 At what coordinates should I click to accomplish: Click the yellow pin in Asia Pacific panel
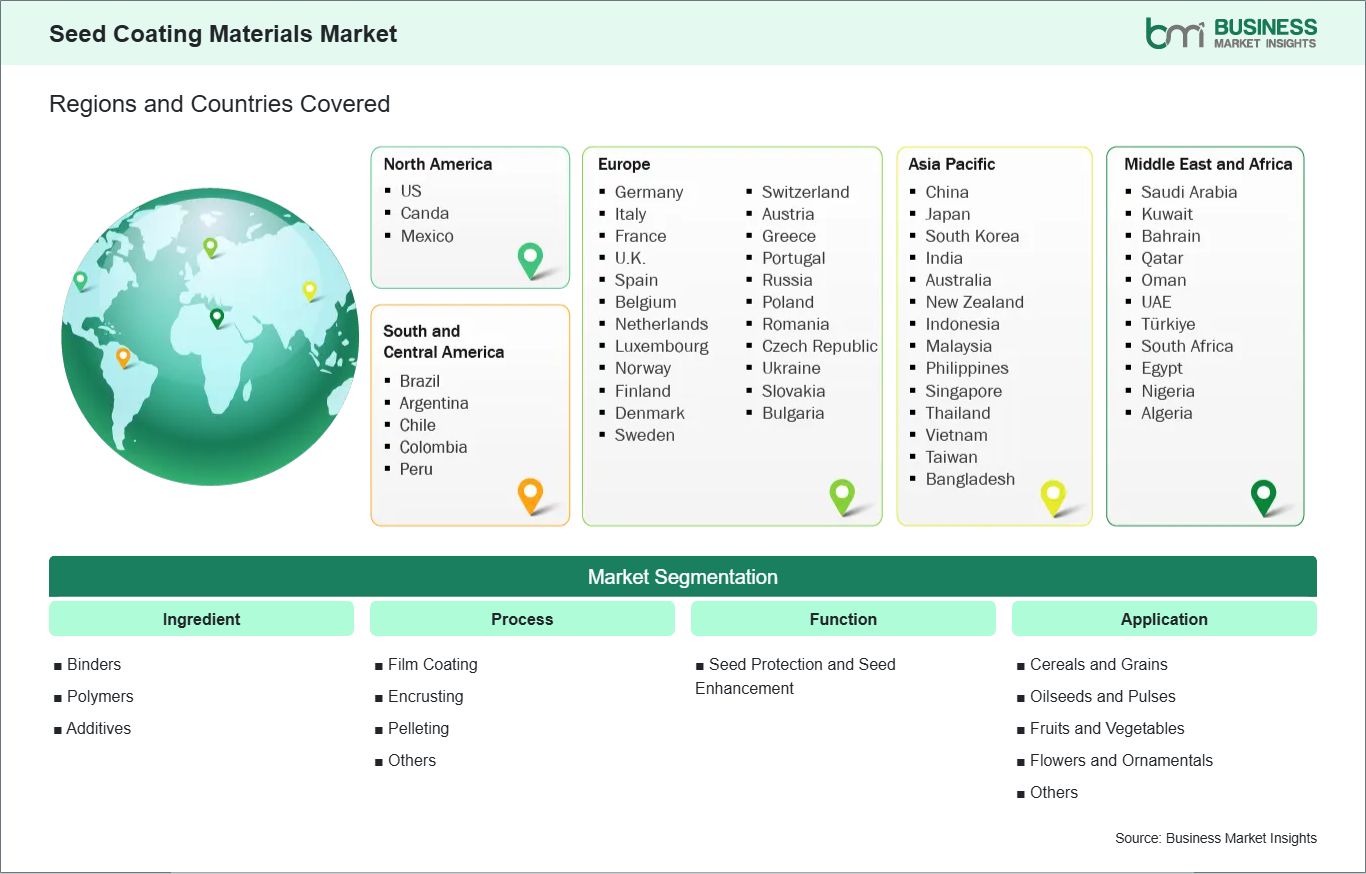(x=1053, y=496)
